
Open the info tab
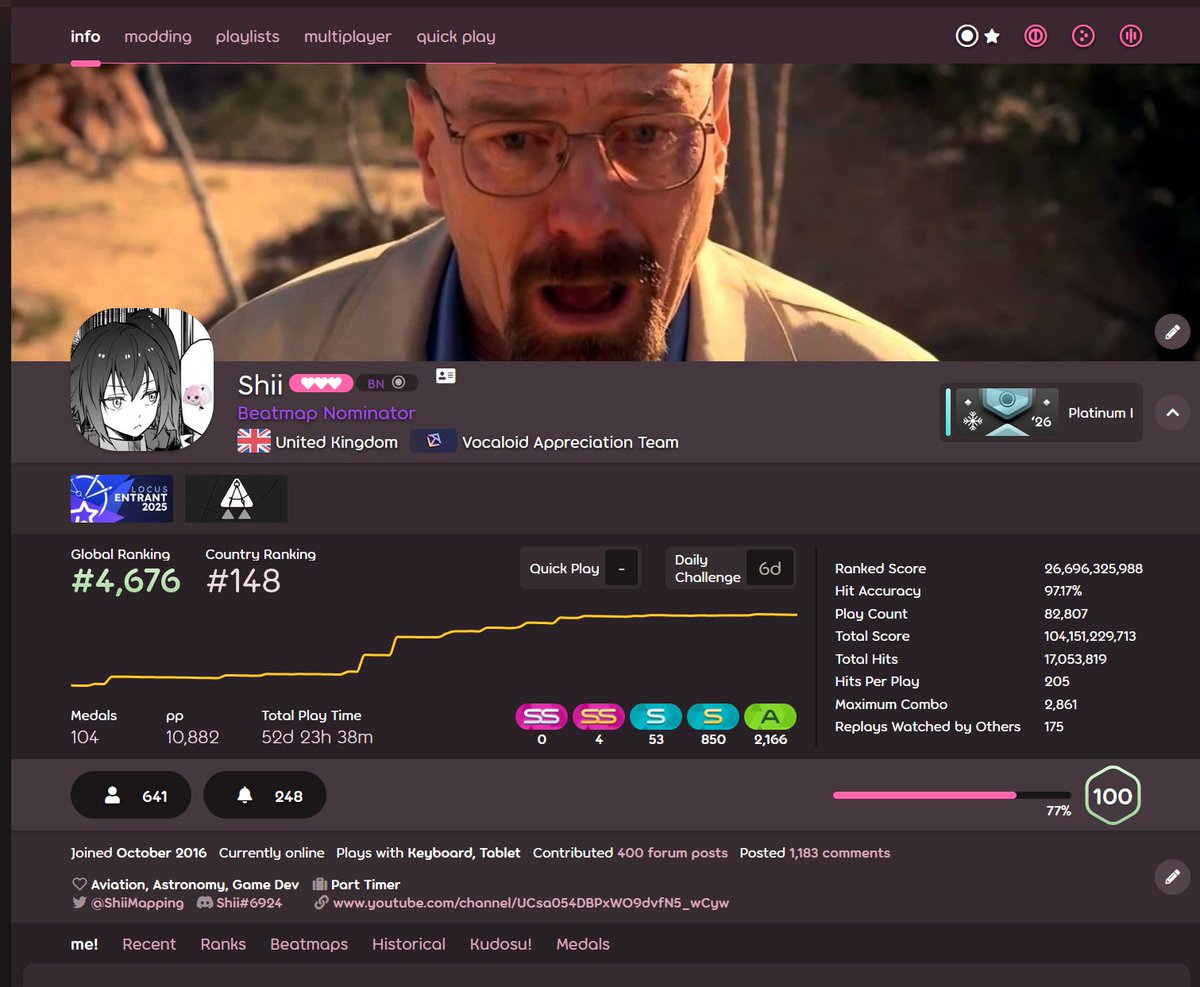click(x=86, y=36)
